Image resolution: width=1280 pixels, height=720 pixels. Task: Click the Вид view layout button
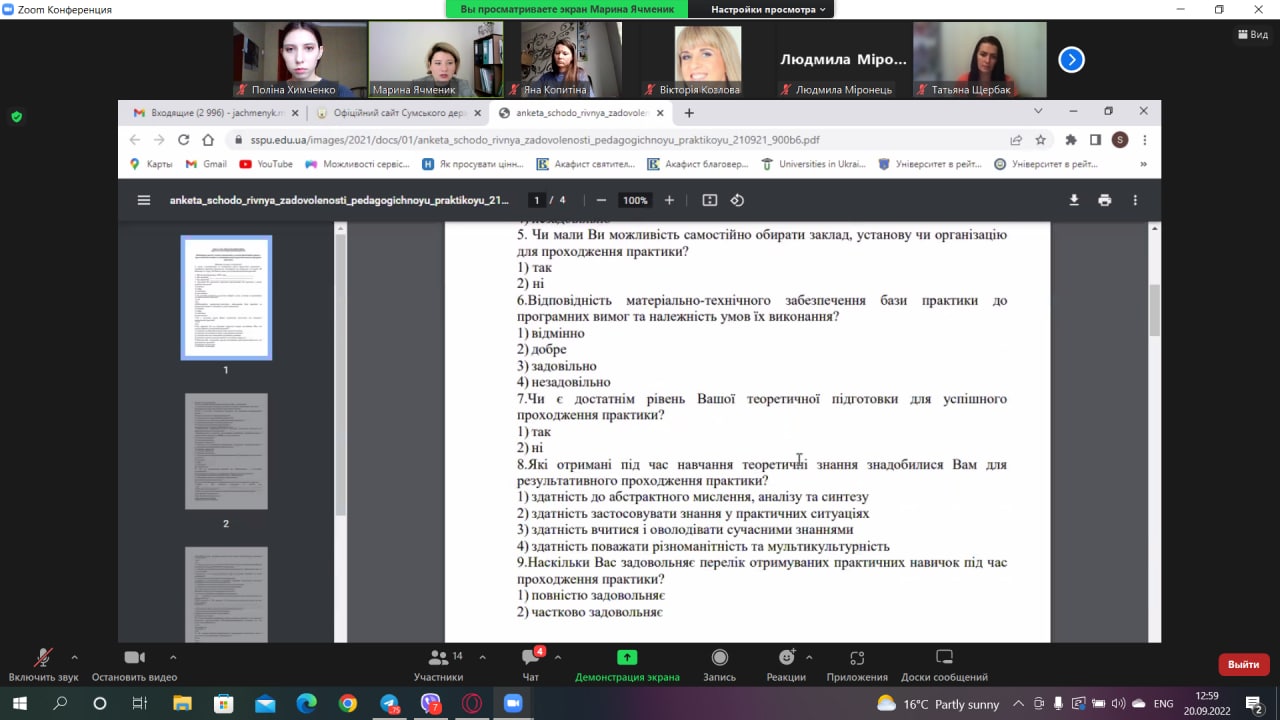pyautogui.click(x=1252, y=34)
